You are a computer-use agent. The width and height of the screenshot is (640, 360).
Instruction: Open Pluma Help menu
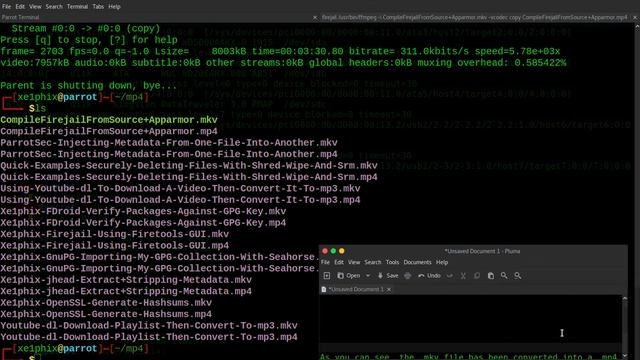coord(442,262)
